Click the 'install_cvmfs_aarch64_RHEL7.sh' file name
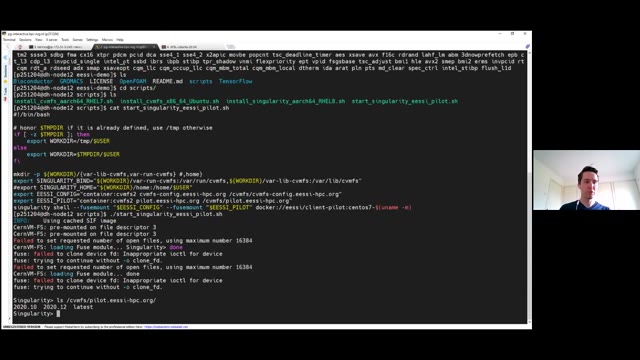The image size is (640, 360). click(63, 101)
